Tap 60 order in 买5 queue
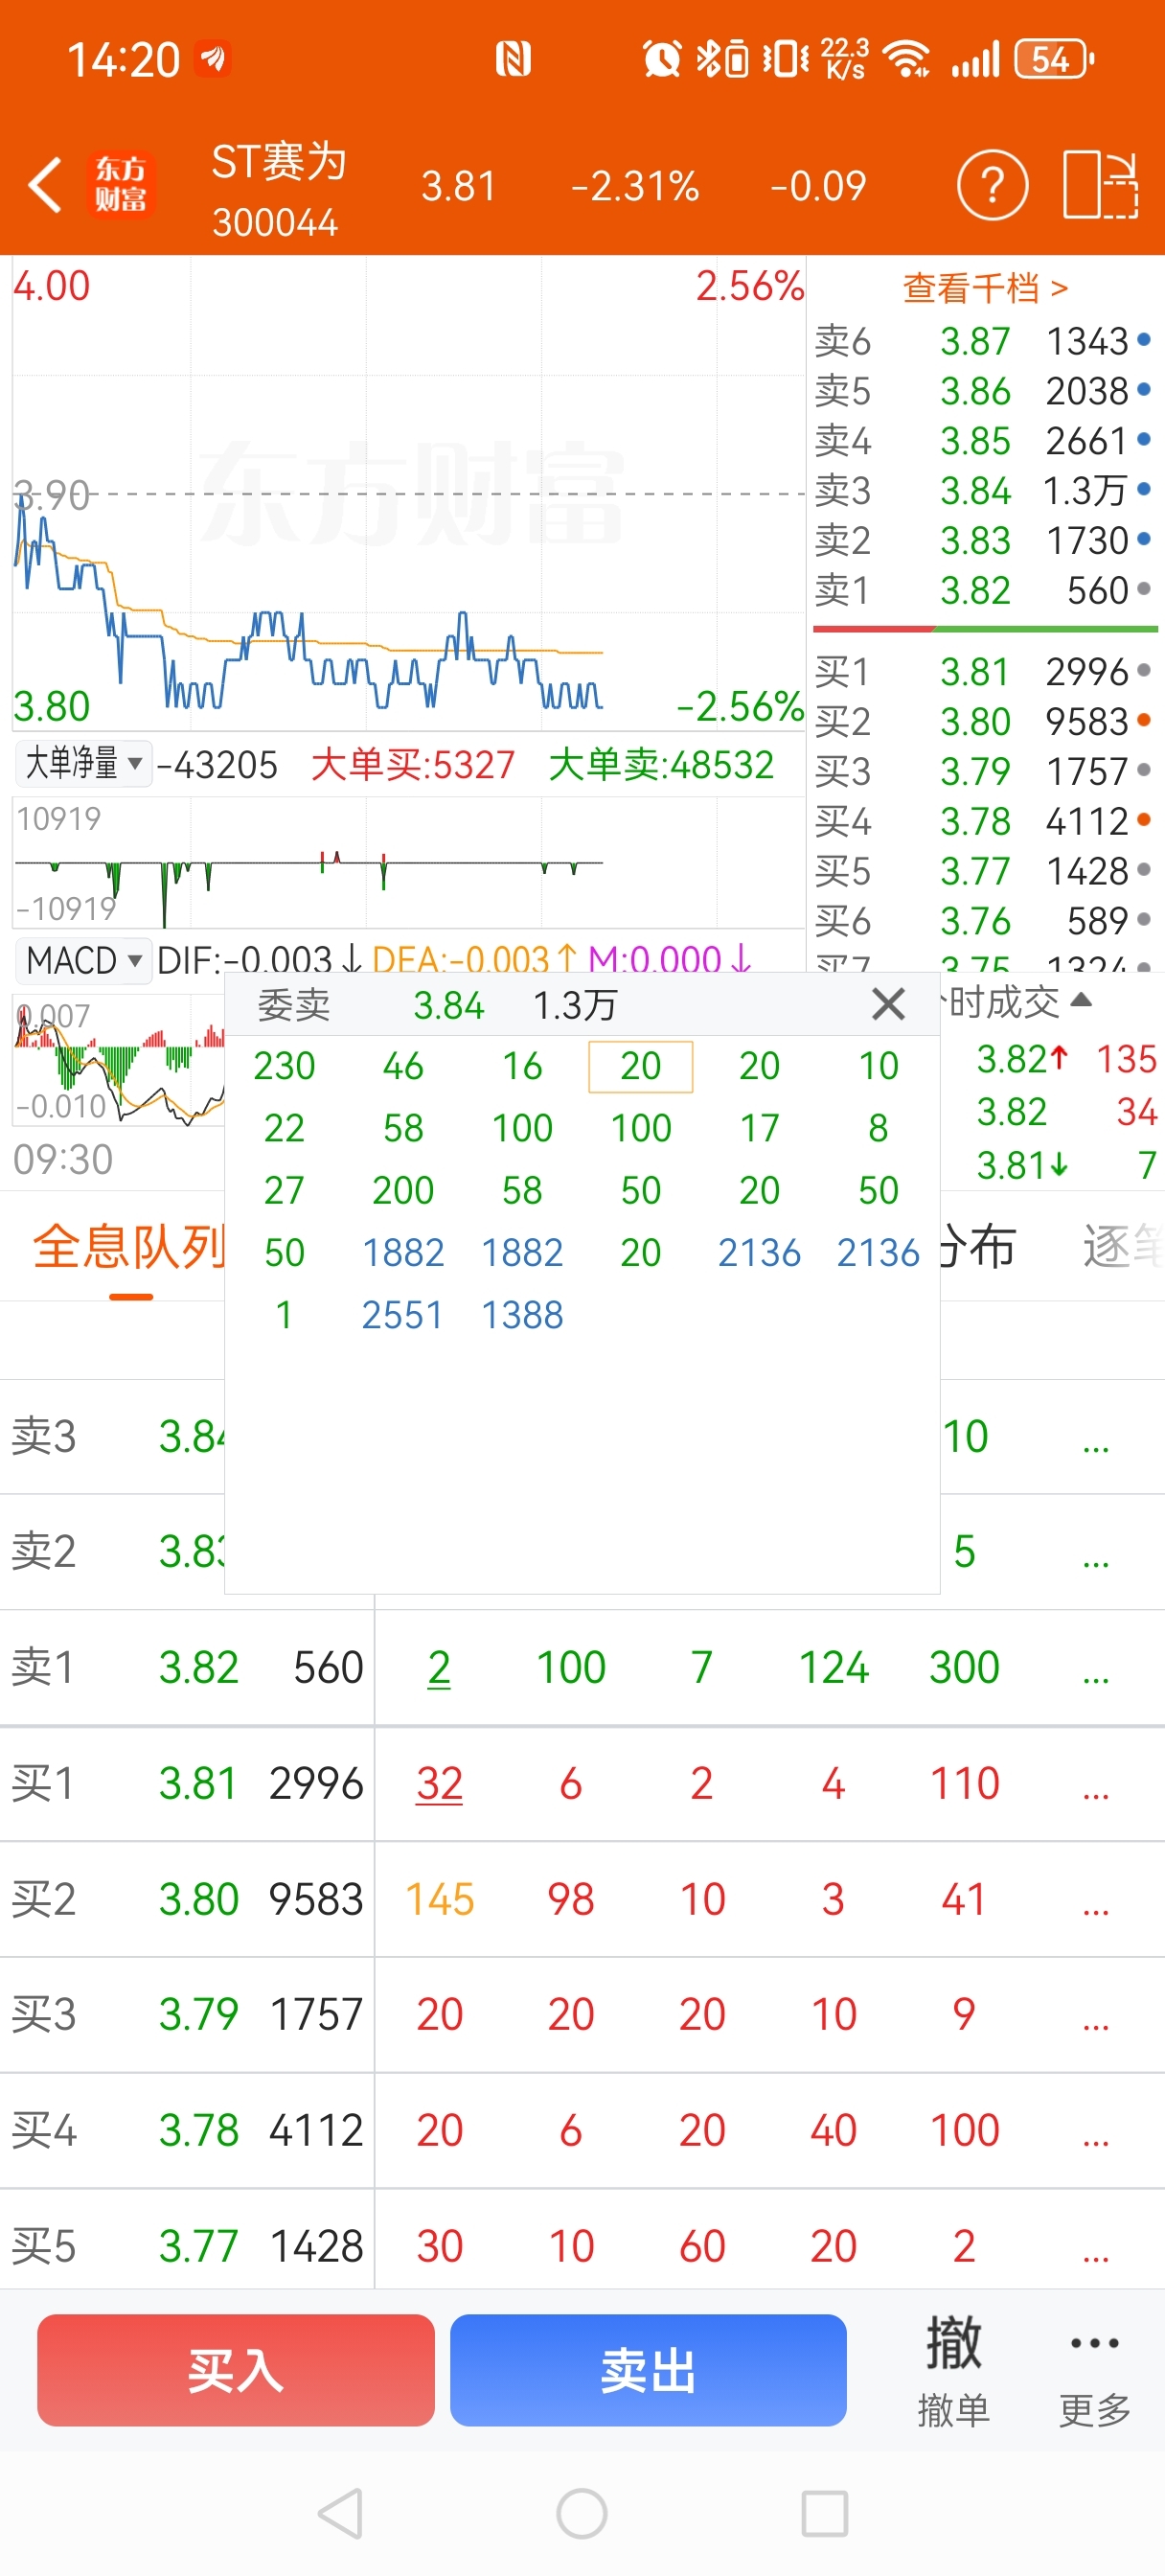 (702, 2246)
